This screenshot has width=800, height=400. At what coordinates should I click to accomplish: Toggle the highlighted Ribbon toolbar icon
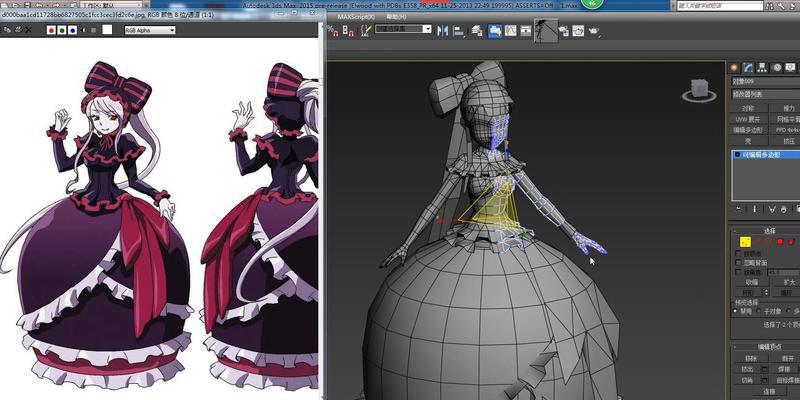(x=495, y=31)
